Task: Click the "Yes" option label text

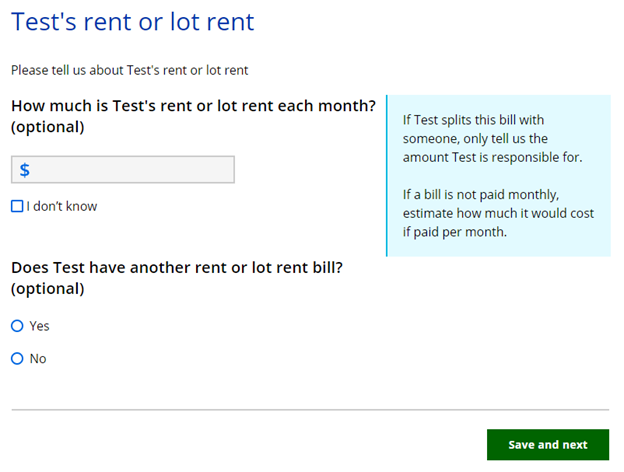Action: click(x=39, y=326)
